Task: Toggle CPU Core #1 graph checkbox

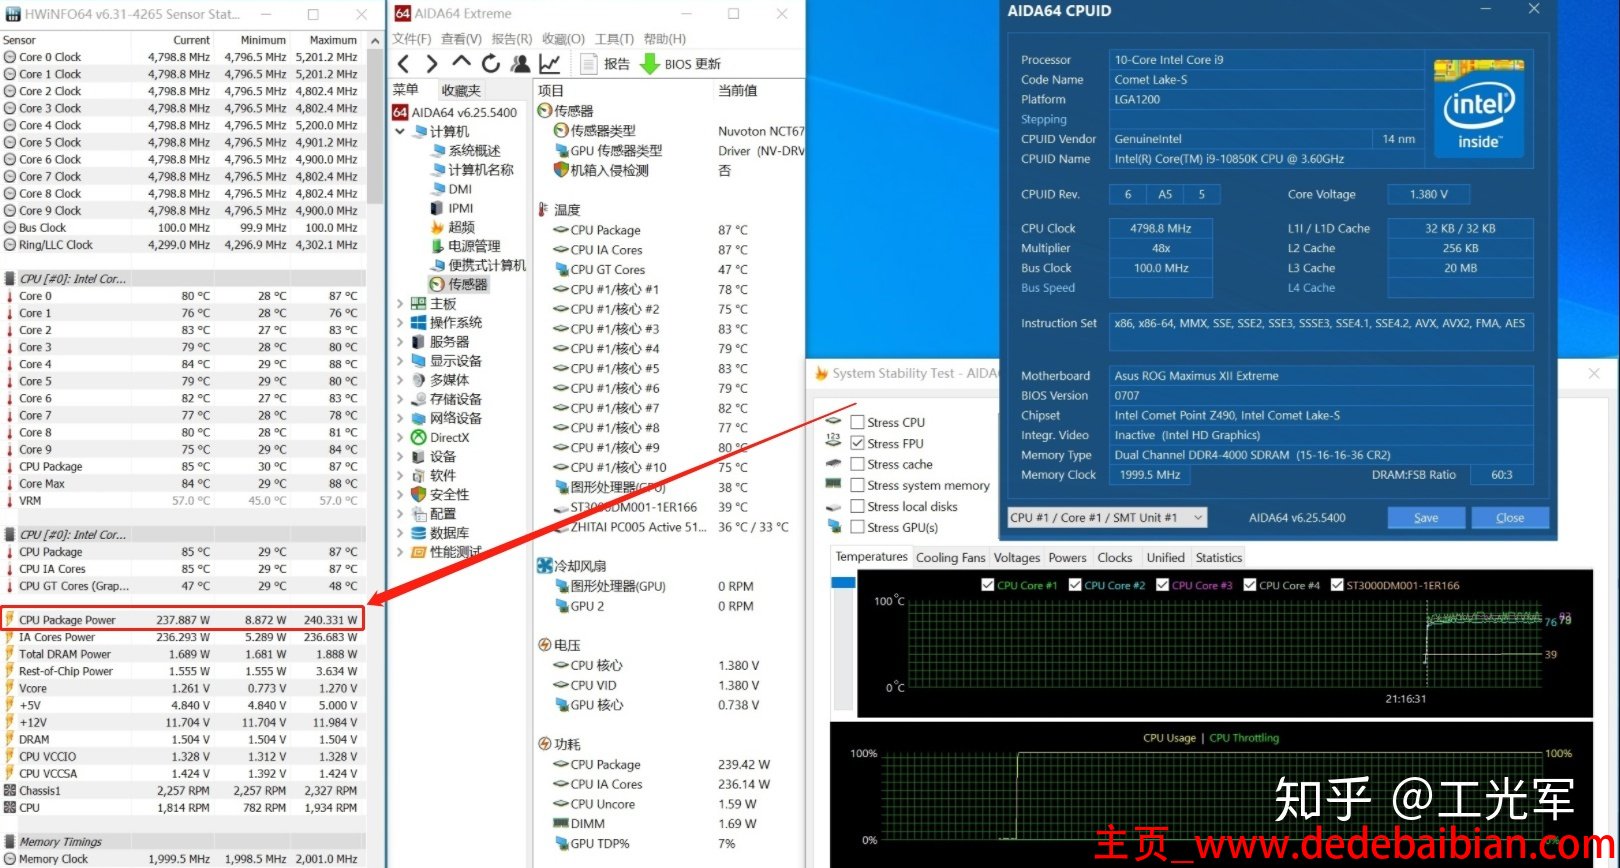Action: tap(988, 585)
